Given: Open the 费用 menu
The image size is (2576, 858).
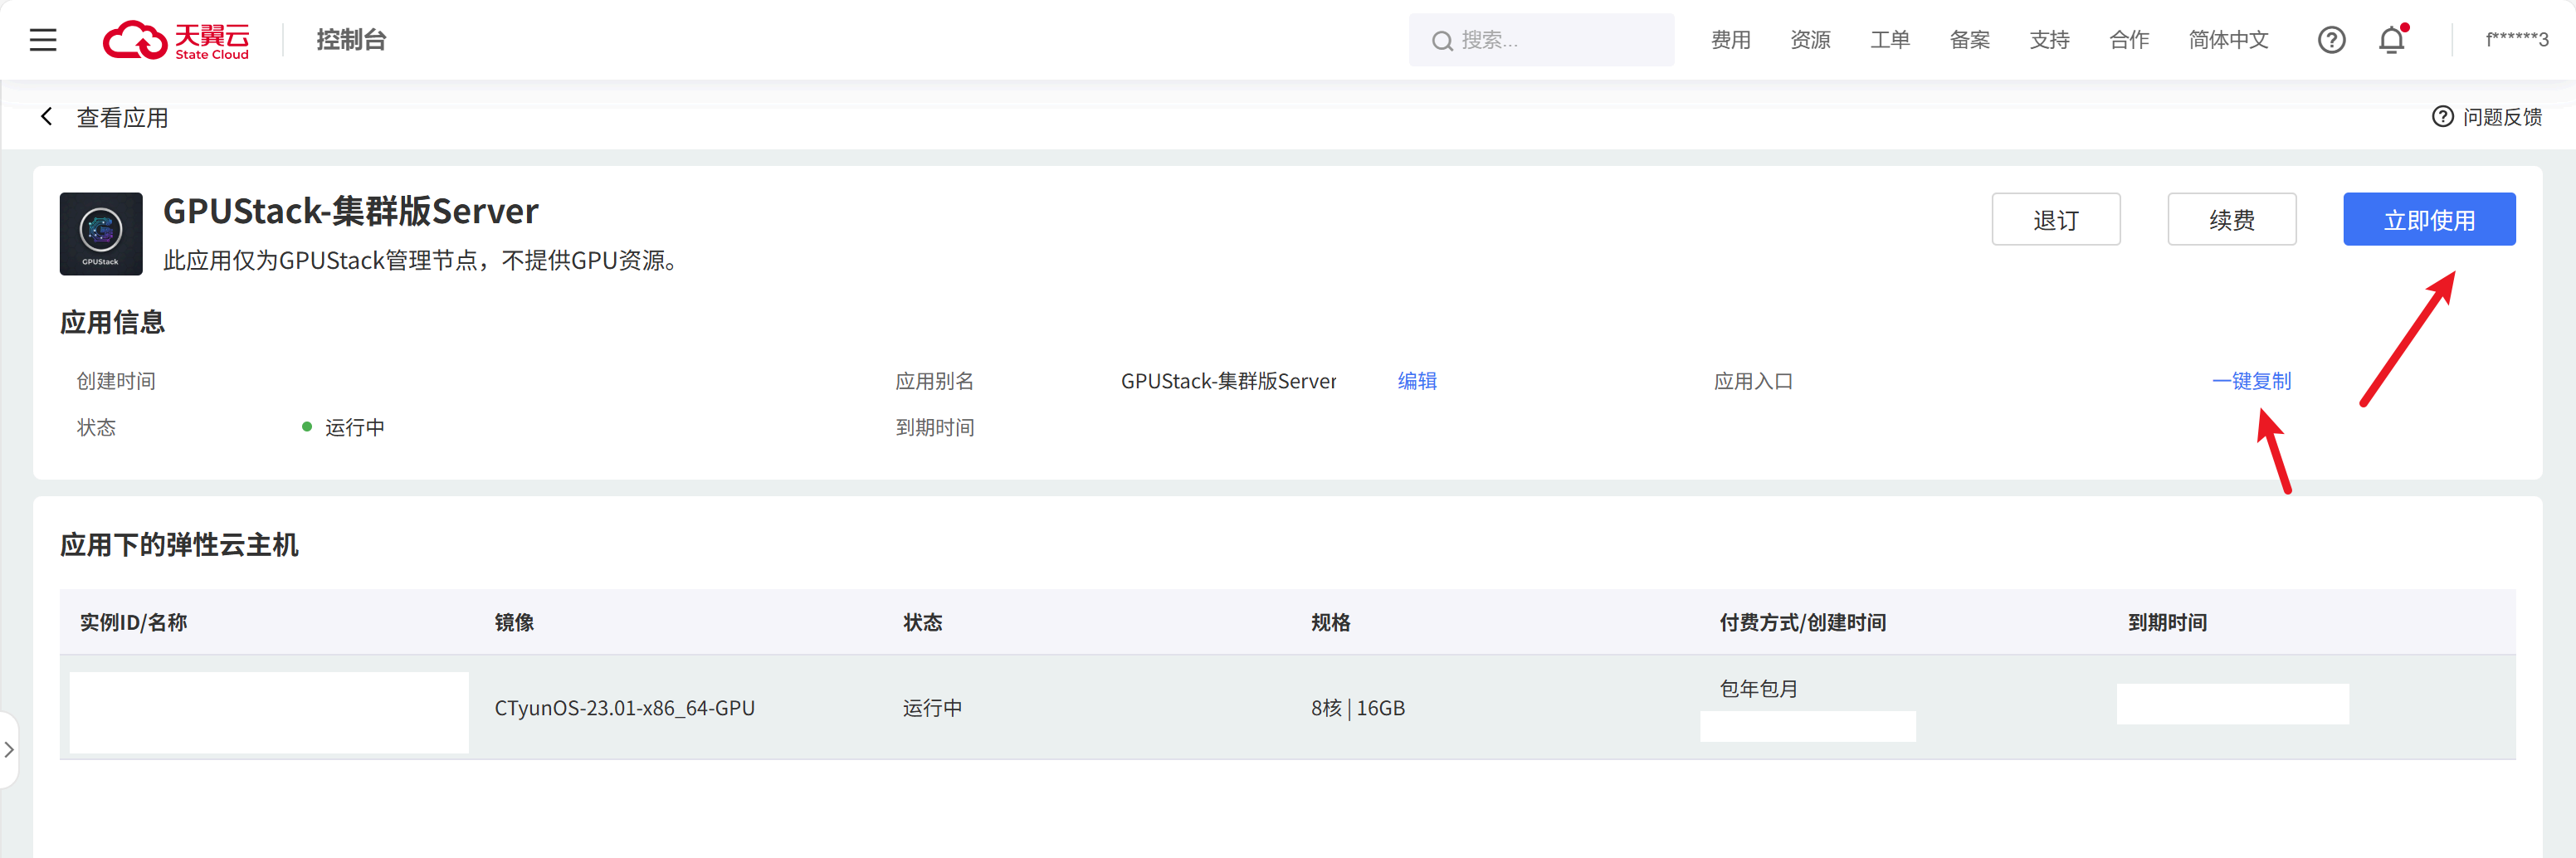Looking at the screenshot, I should pos(1730,40).
